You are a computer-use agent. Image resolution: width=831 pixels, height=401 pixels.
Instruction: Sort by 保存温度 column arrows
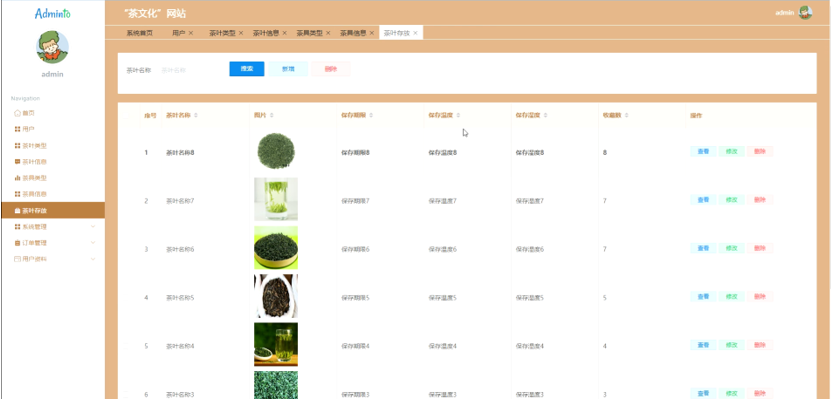tap(458, 115)
